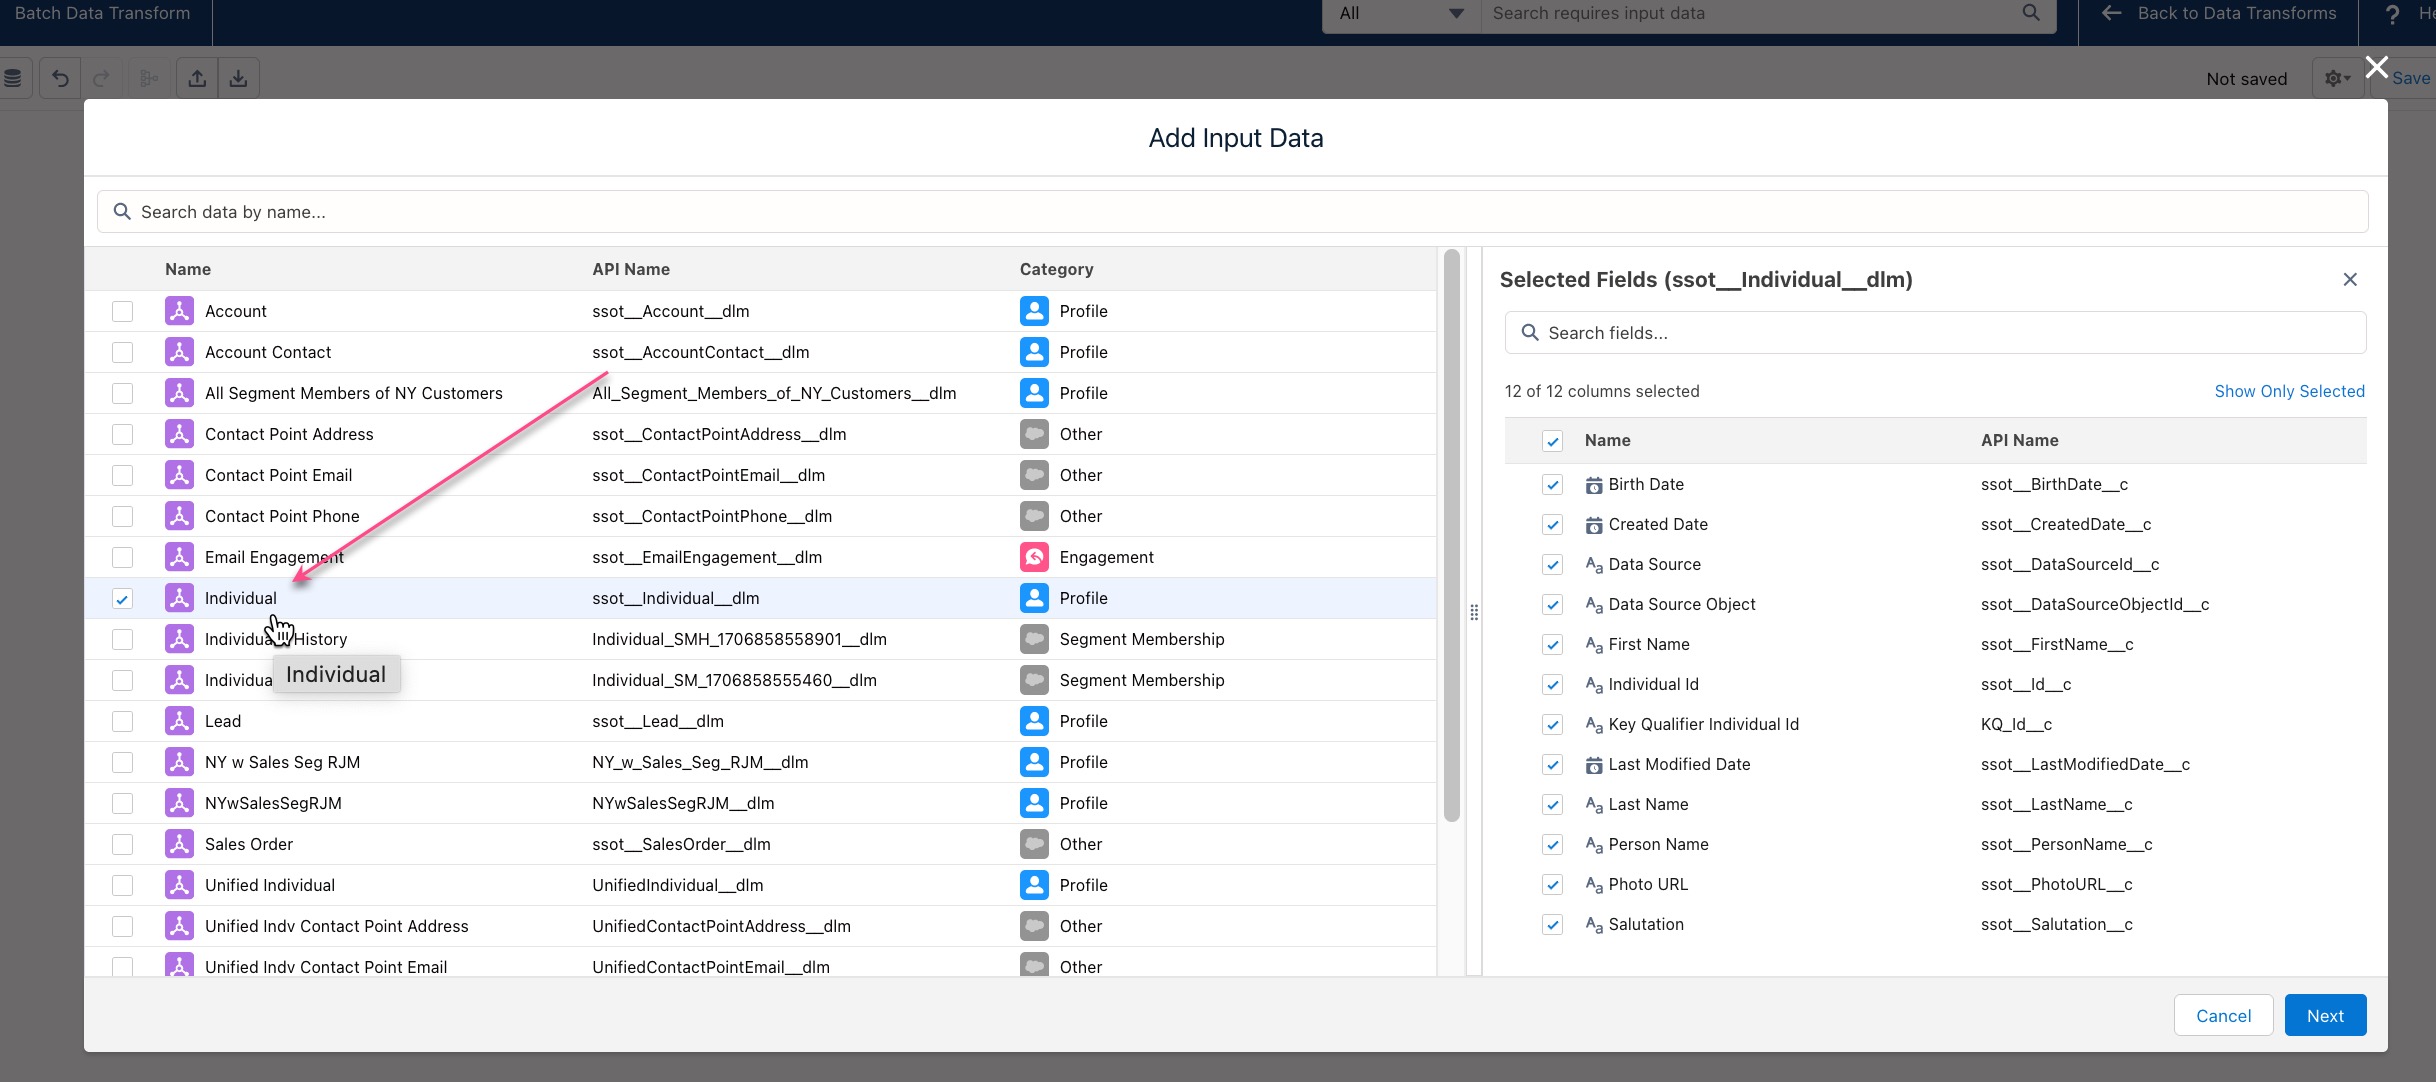Image resolution: width=2436 pixels, height=1082 pixels.
Task: Toggle the select-all fields checkbox in the header
Action: pyautogui.click(x=1552, y=441)
